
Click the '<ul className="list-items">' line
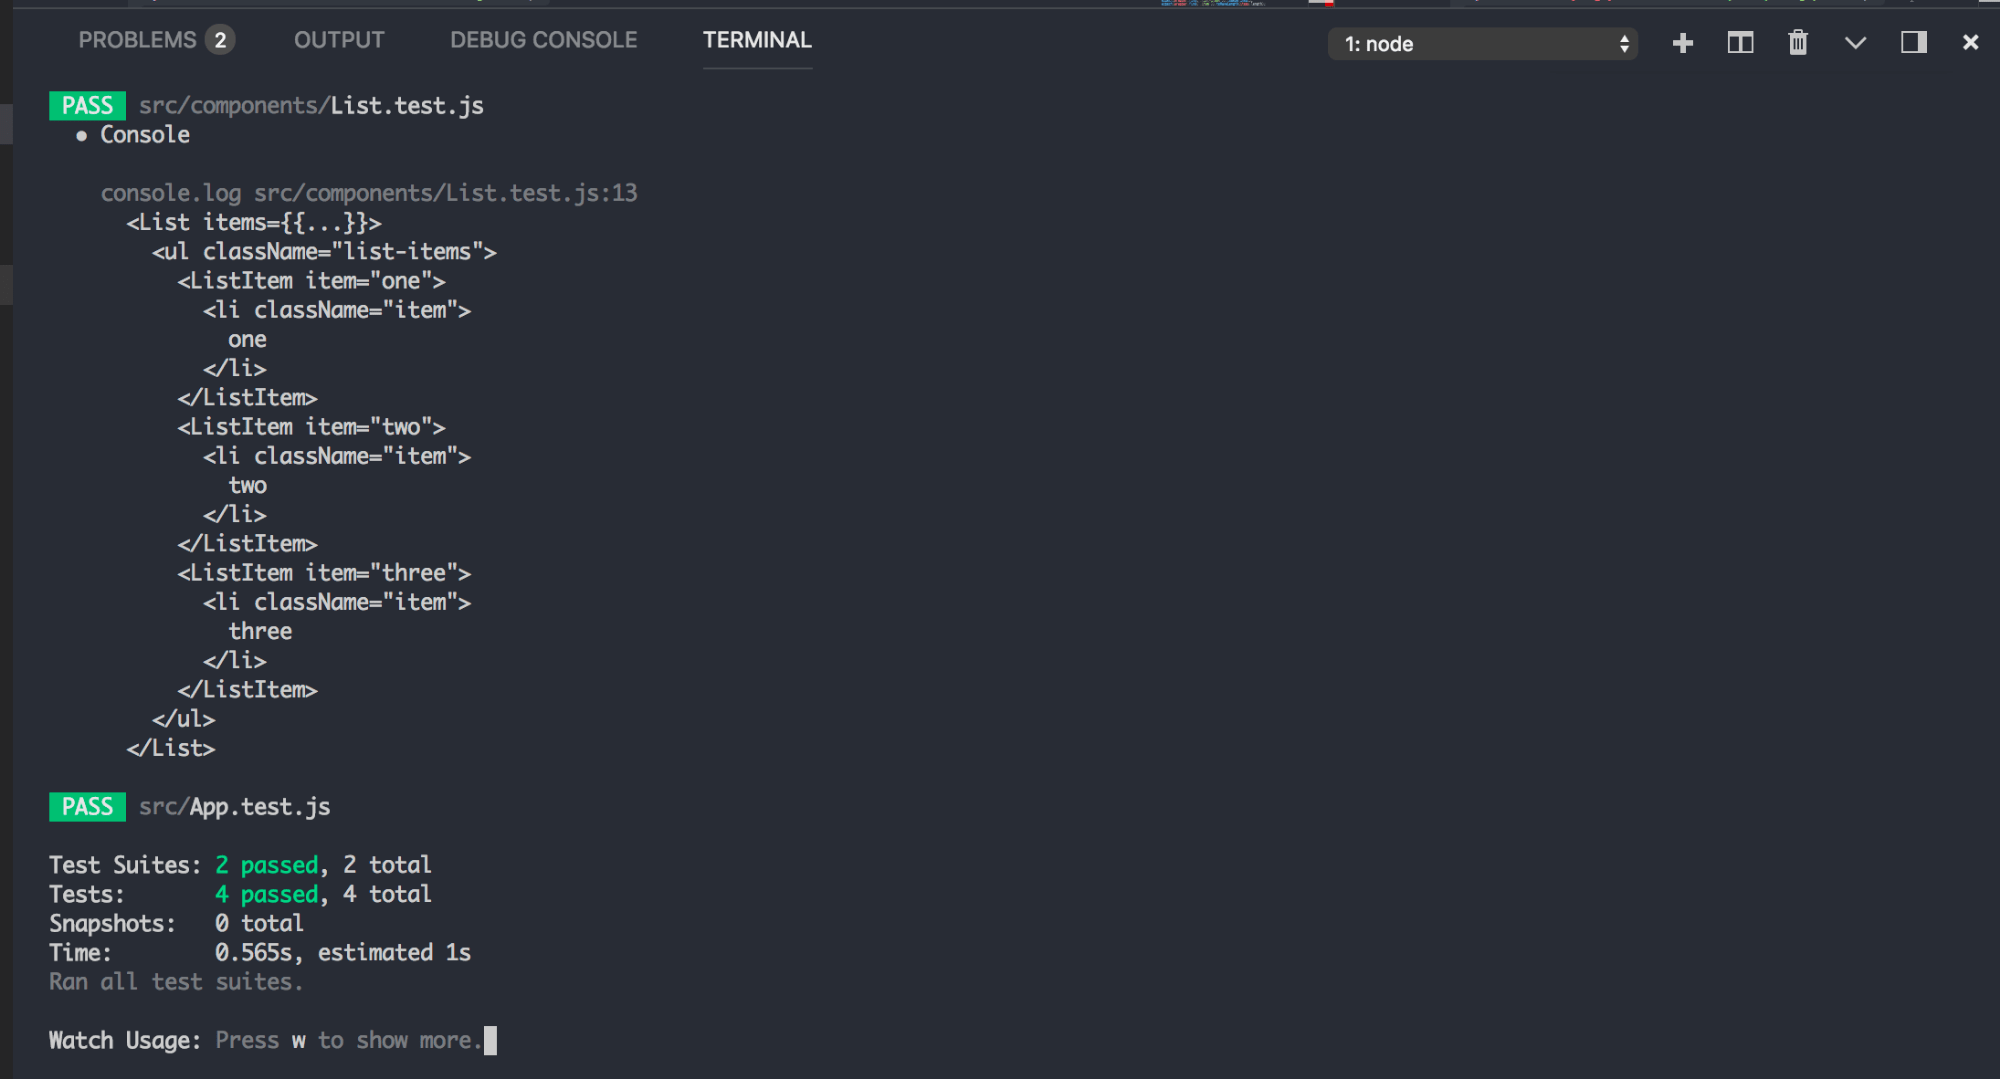[x=324, y=251]
